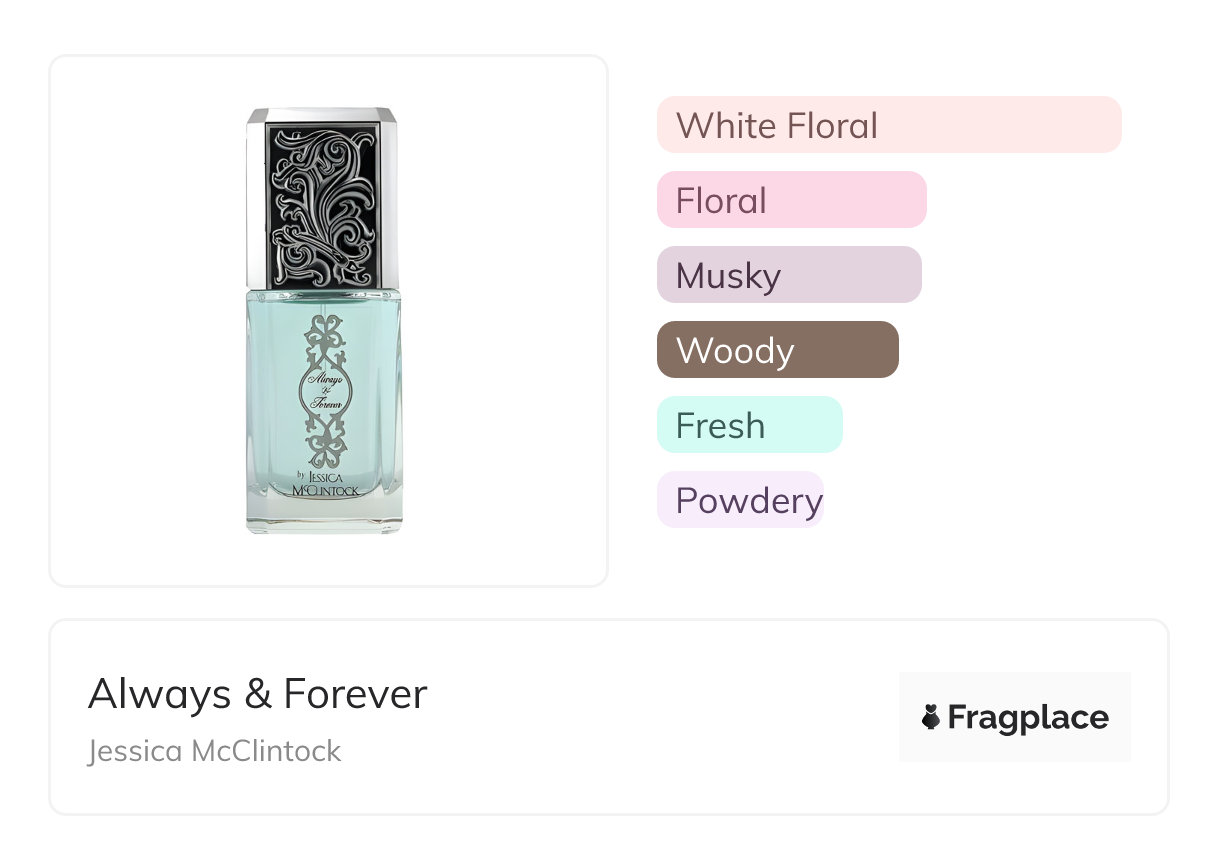Click the ornate silver bottle cap
Viewport: 1218px width, 864px height.
[x=322, y=198]
